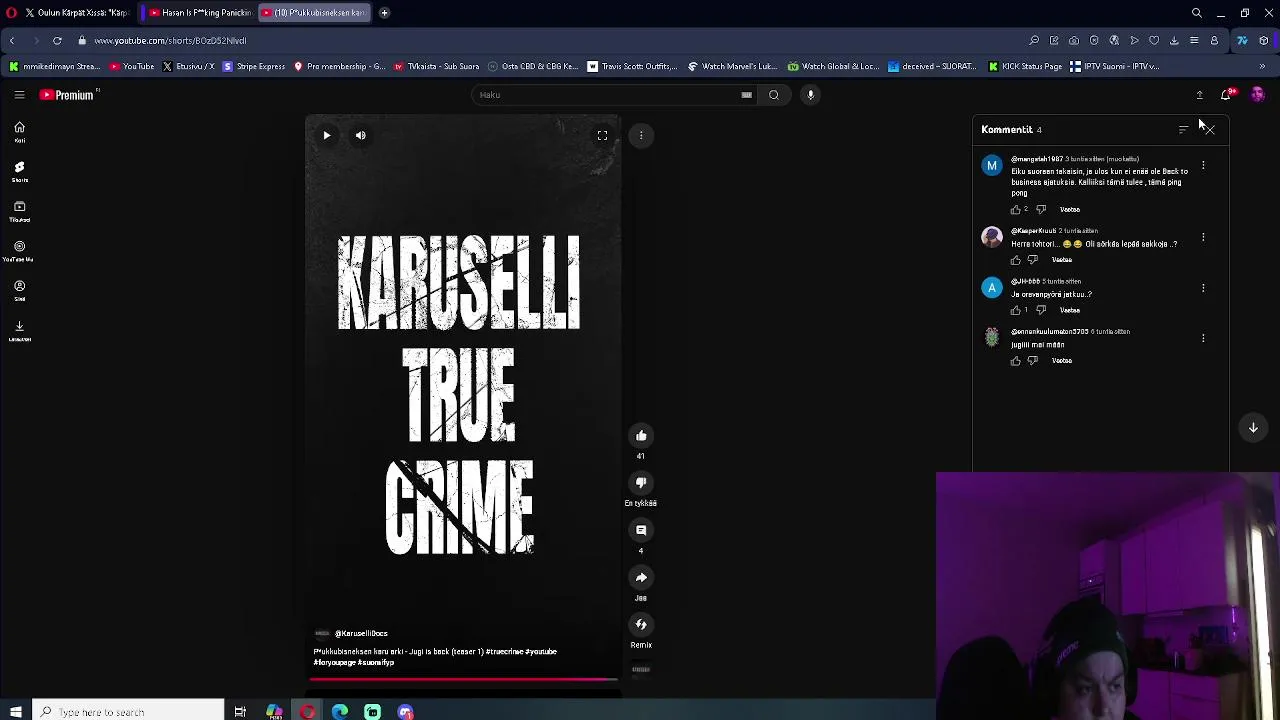Screen dimensions: 1280x720
Task: Like the @mangatah1987 comment
Action: click(x=1016, y=209)
